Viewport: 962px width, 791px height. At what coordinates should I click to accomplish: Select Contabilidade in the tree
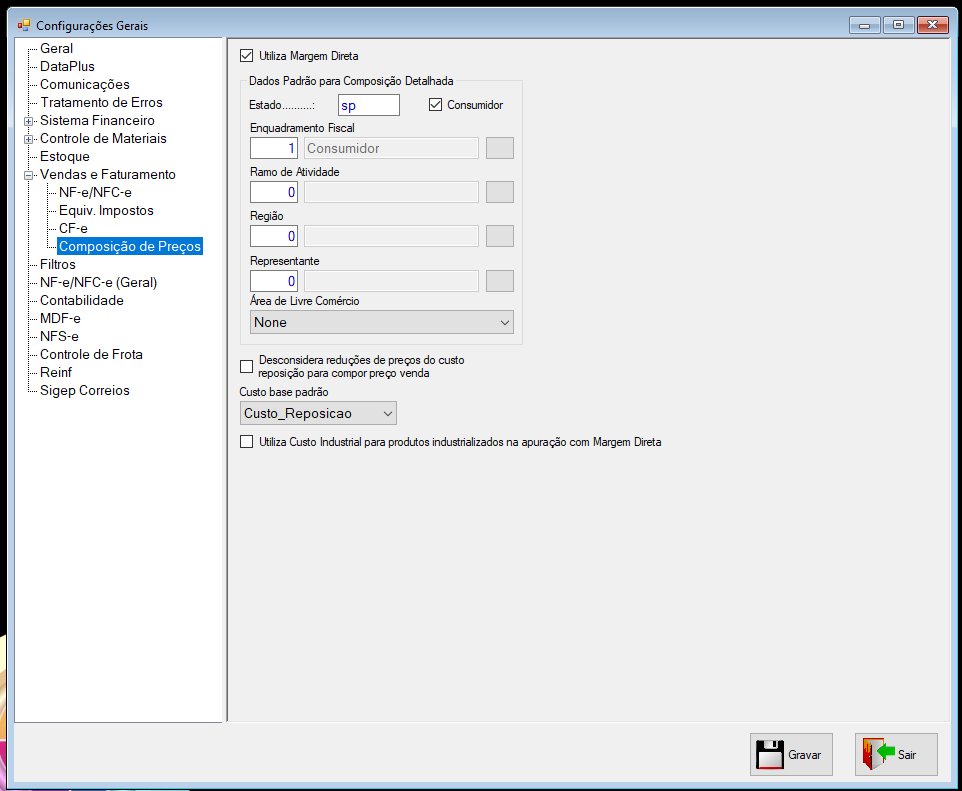point(82,300)
